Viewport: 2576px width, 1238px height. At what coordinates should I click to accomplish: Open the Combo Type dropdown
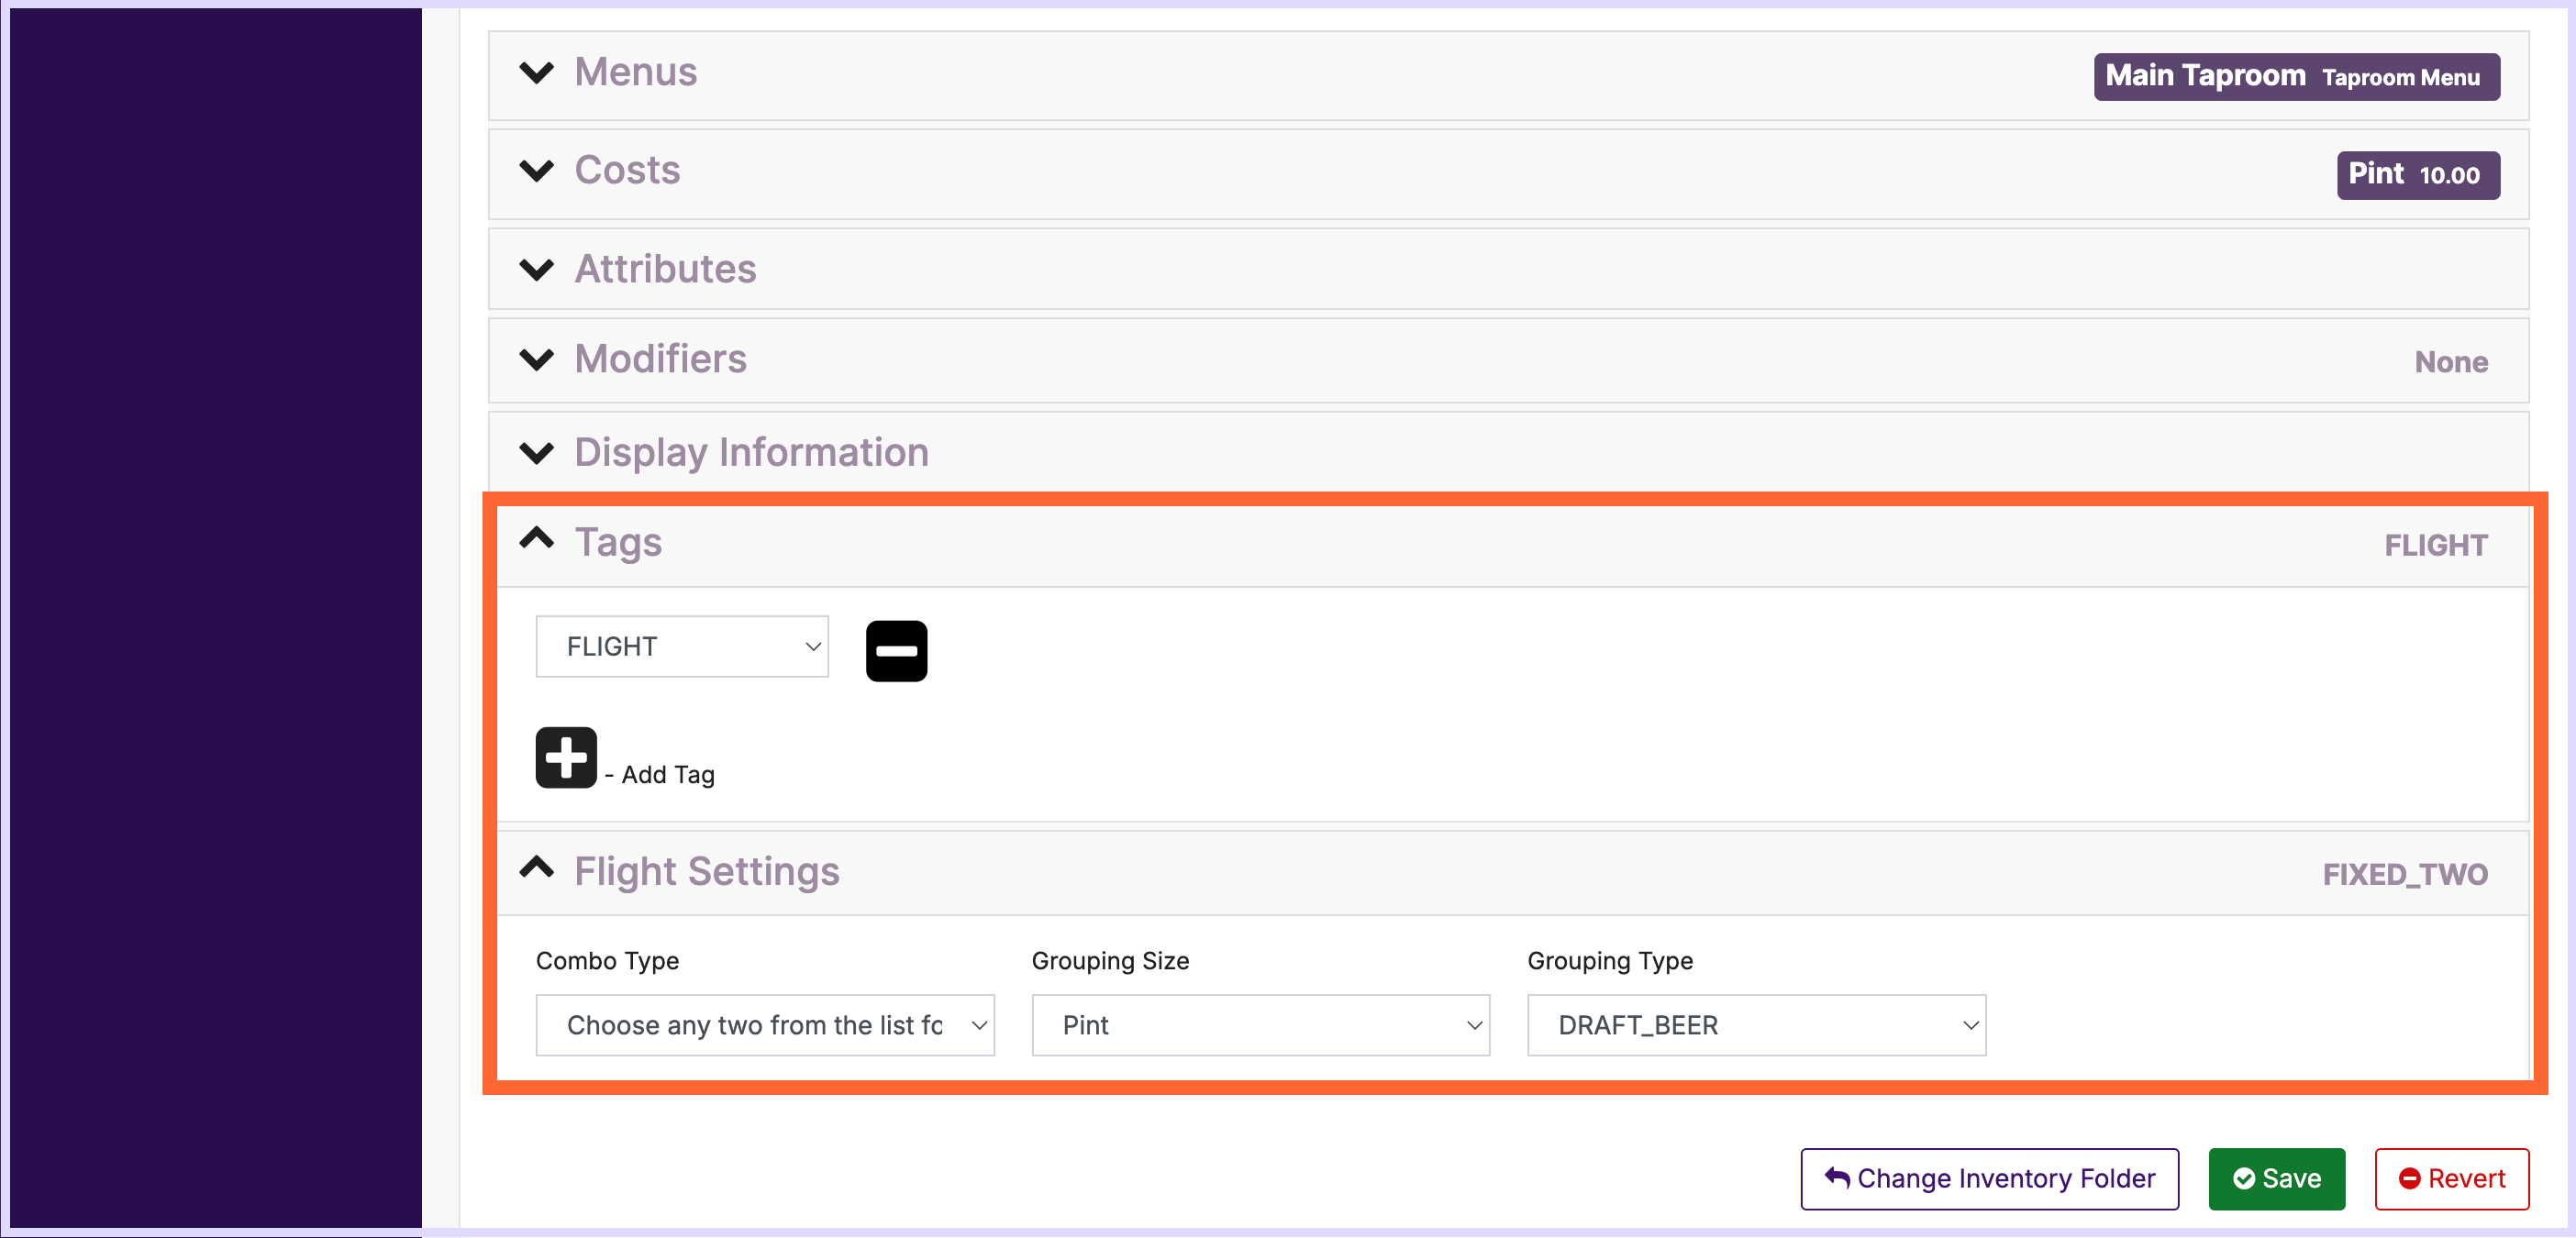coord(765,1025)
